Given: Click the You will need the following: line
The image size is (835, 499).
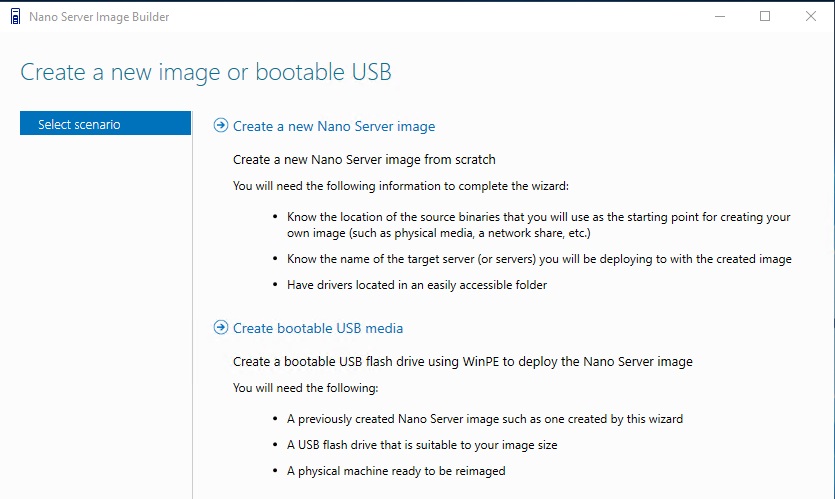Looking at the screenshot, I should click(x=306, y=388).
